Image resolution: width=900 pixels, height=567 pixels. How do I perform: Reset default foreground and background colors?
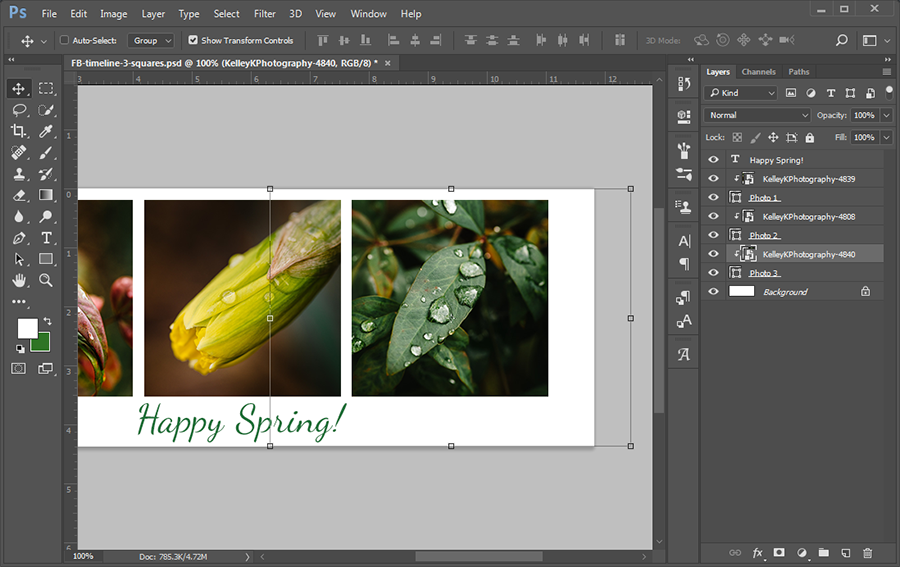[20, 348]
